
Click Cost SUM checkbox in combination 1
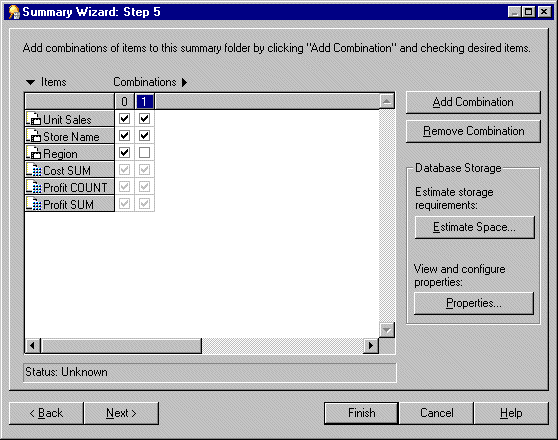[x=144, y=170]
